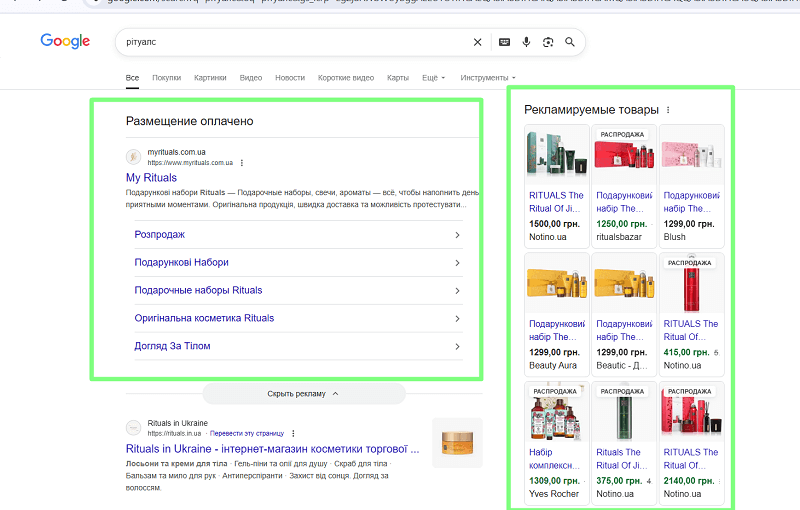Click the Размещение оплачено heading
Viewport: 800px width, 510px height.
(190, 121)
